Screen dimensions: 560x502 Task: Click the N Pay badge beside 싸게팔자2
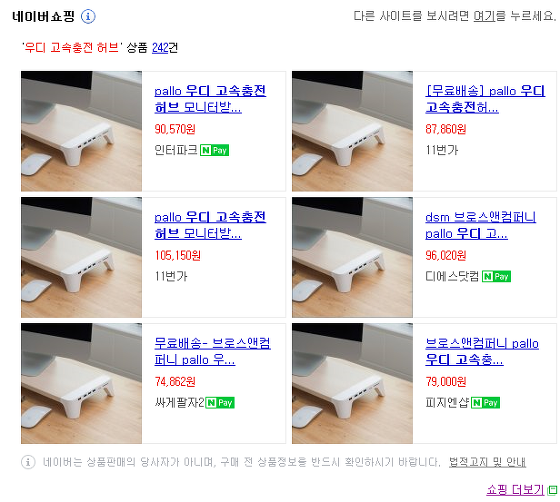click(220, 402)
